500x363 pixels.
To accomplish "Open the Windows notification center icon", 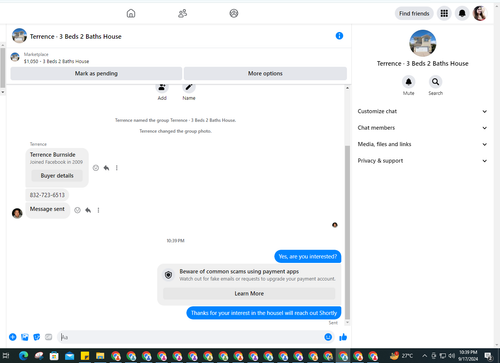I will pos(488,356).
